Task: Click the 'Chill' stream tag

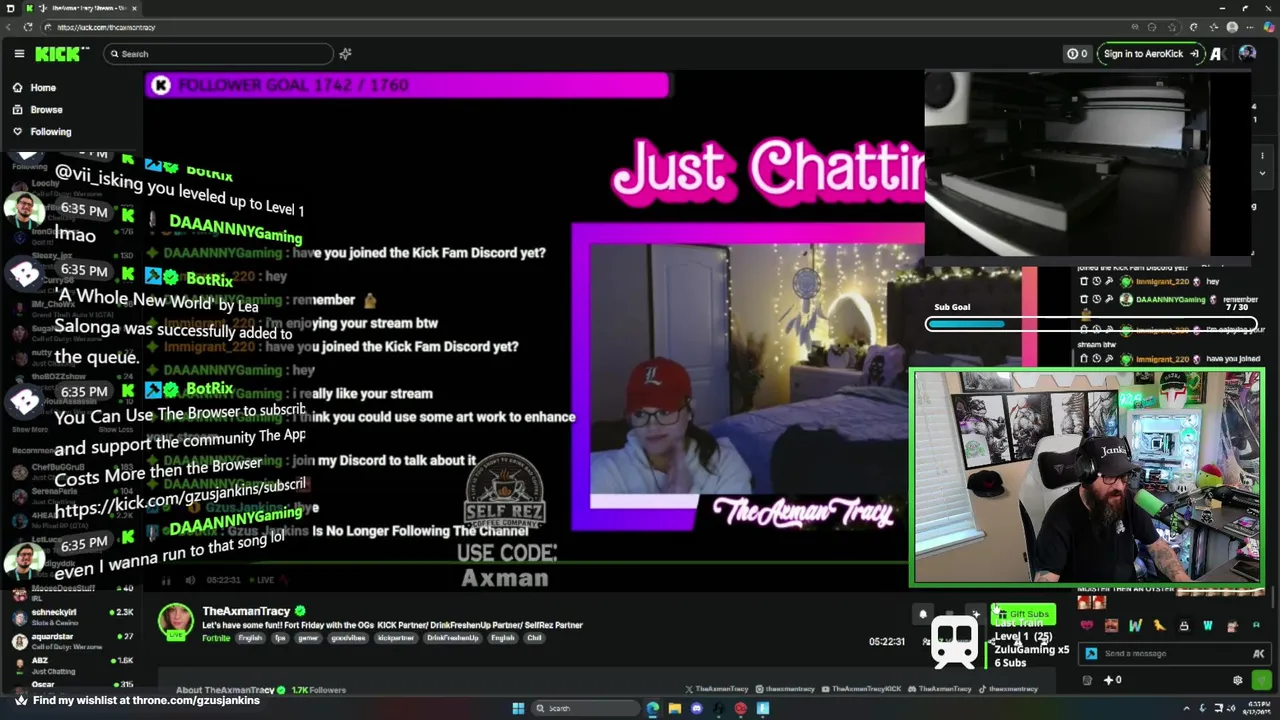Action: (534, 638)
